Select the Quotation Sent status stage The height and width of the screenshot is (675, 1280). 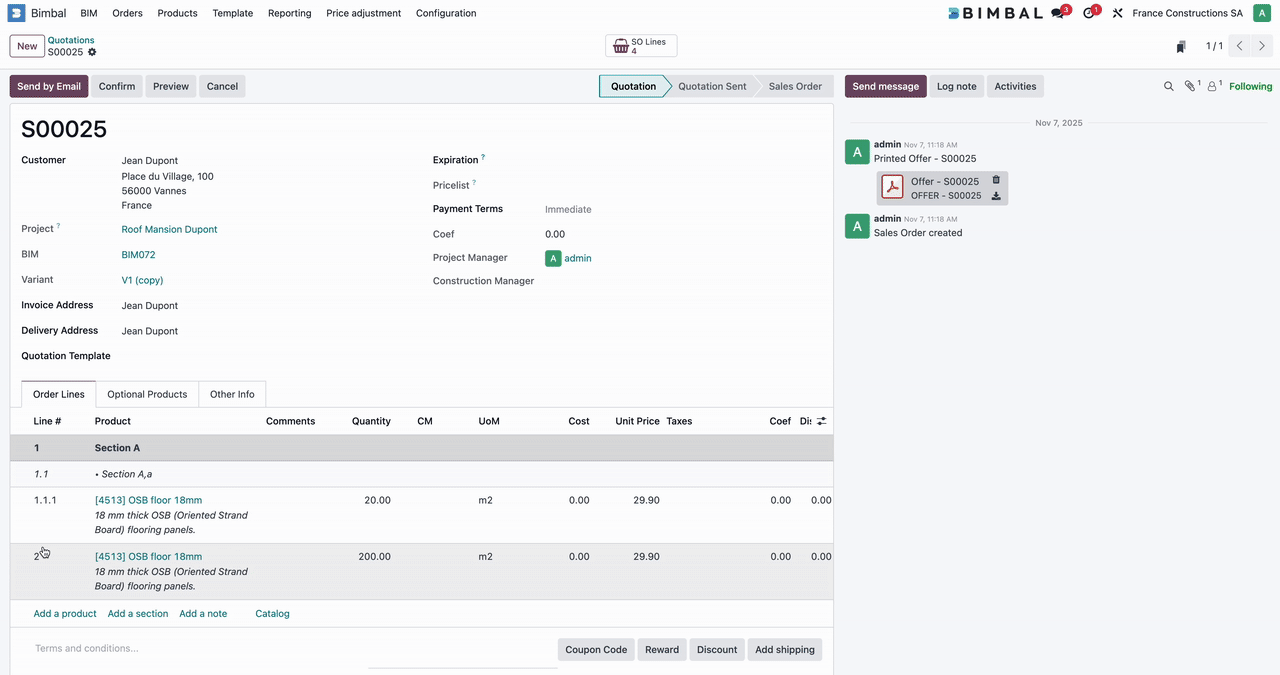click(x=712, y=87)
